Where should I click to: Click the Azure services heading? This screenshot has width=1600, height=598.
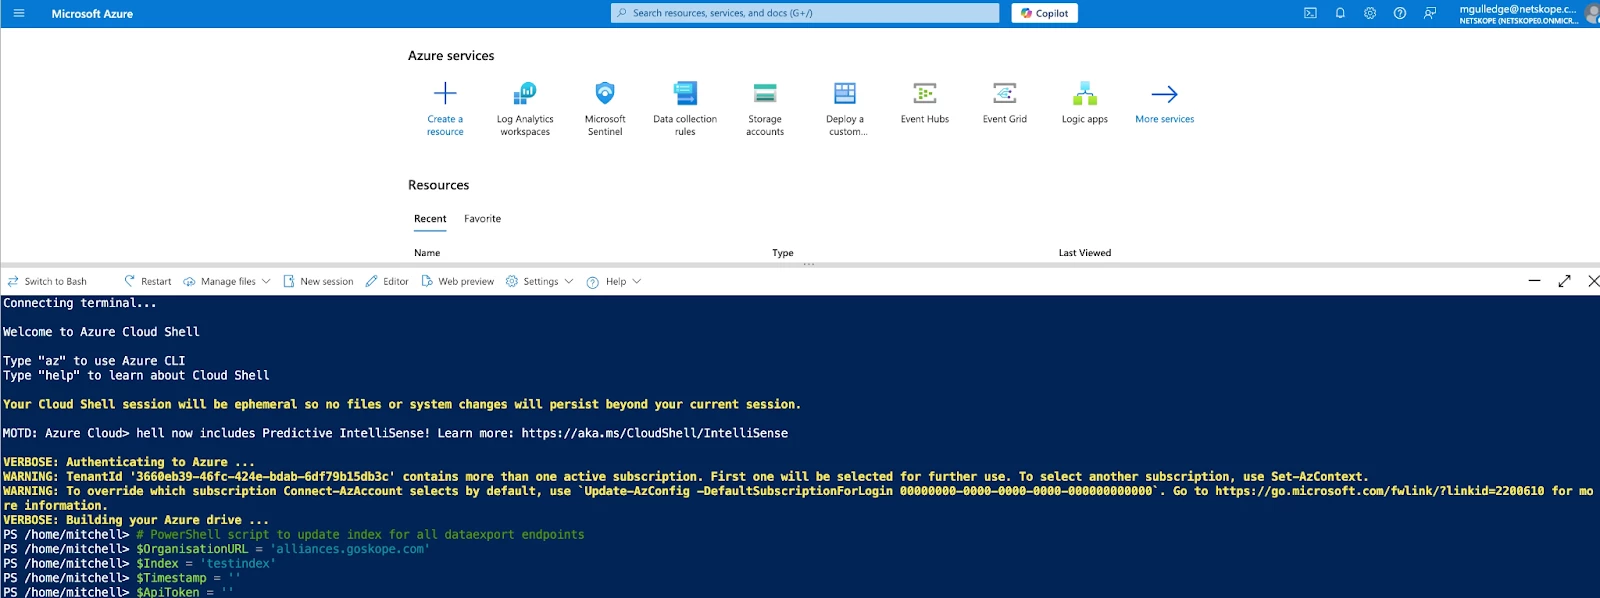click(451, 56)
